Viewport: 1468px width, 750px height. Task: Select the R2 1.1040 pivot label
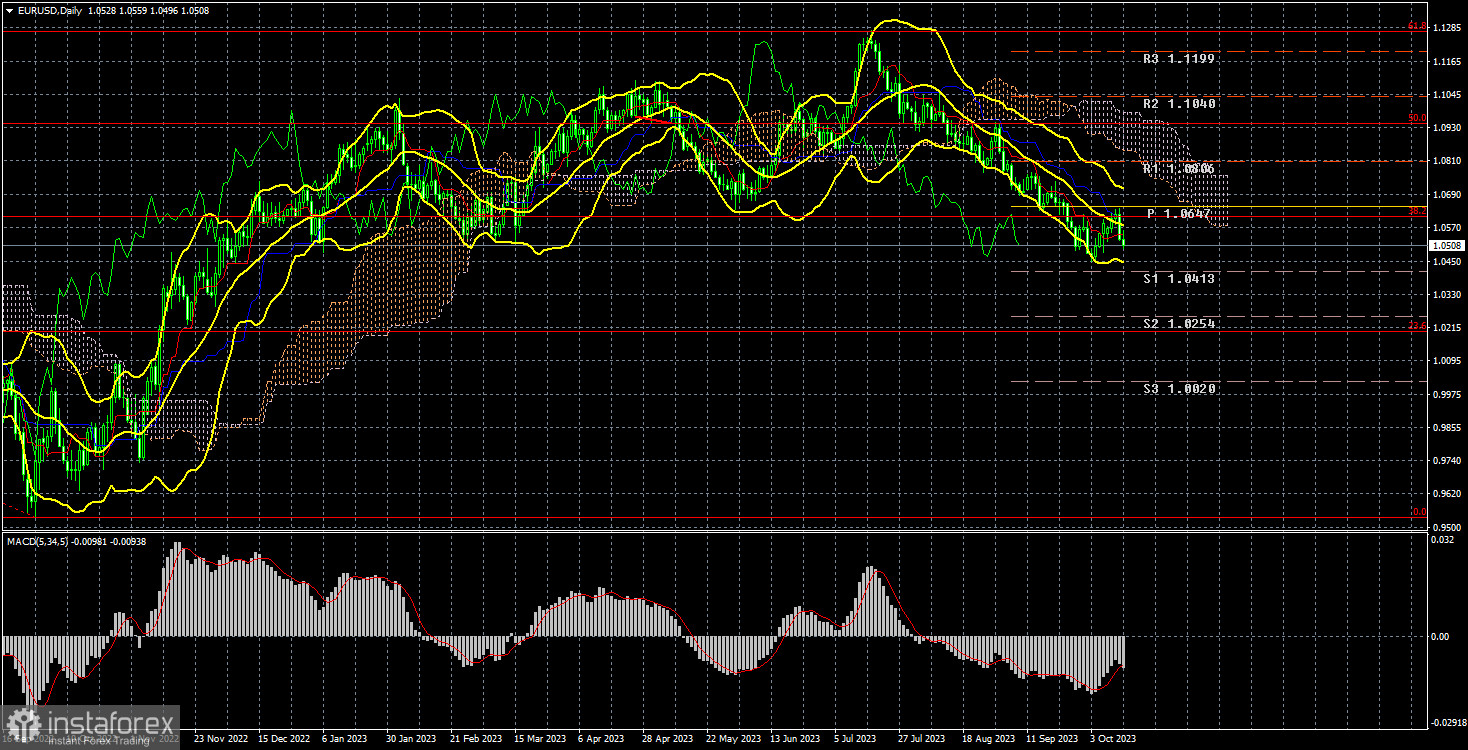(1180, 103)
